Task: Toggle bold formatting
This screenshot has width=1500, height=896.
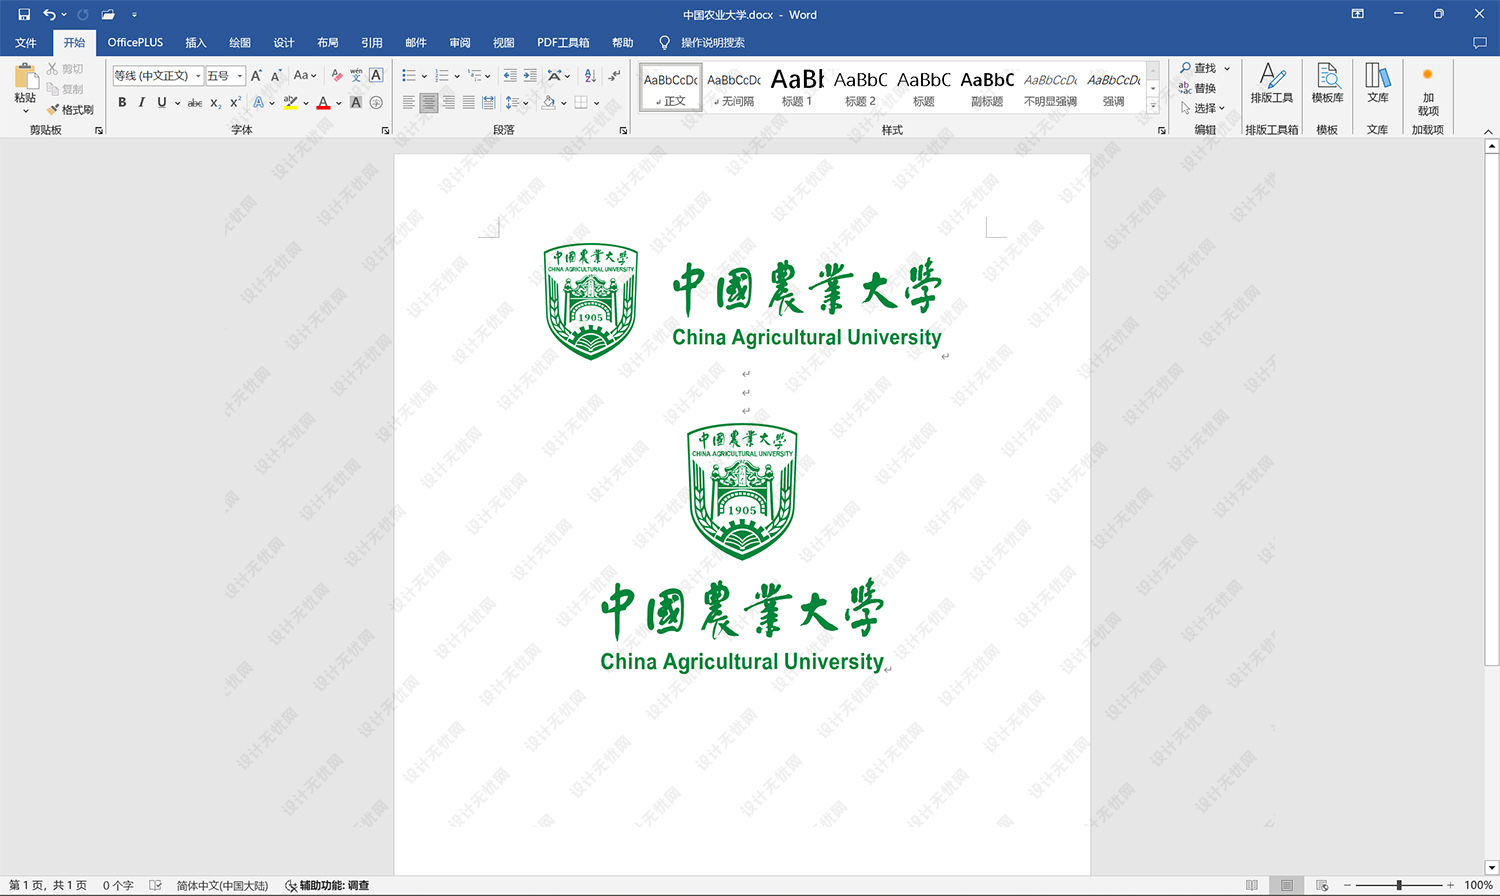Action: click(122, 103)
